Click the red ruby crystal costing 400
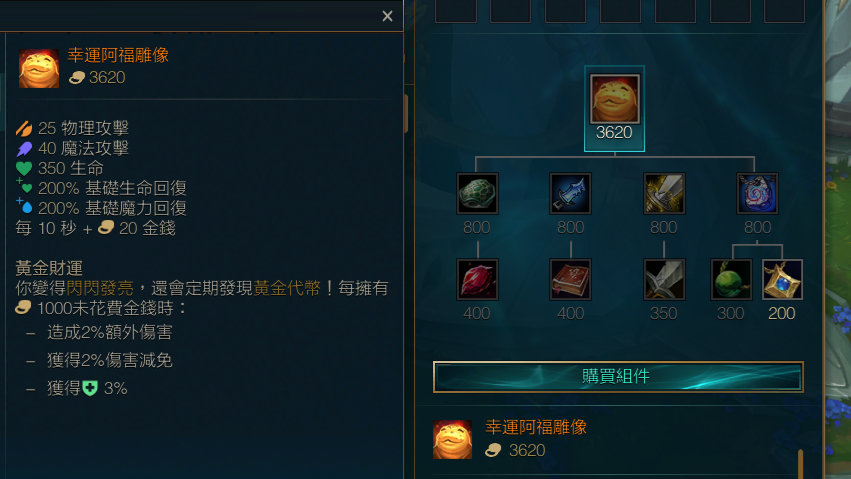The height and width of the screenshot is (479, 851). point(477,279)
